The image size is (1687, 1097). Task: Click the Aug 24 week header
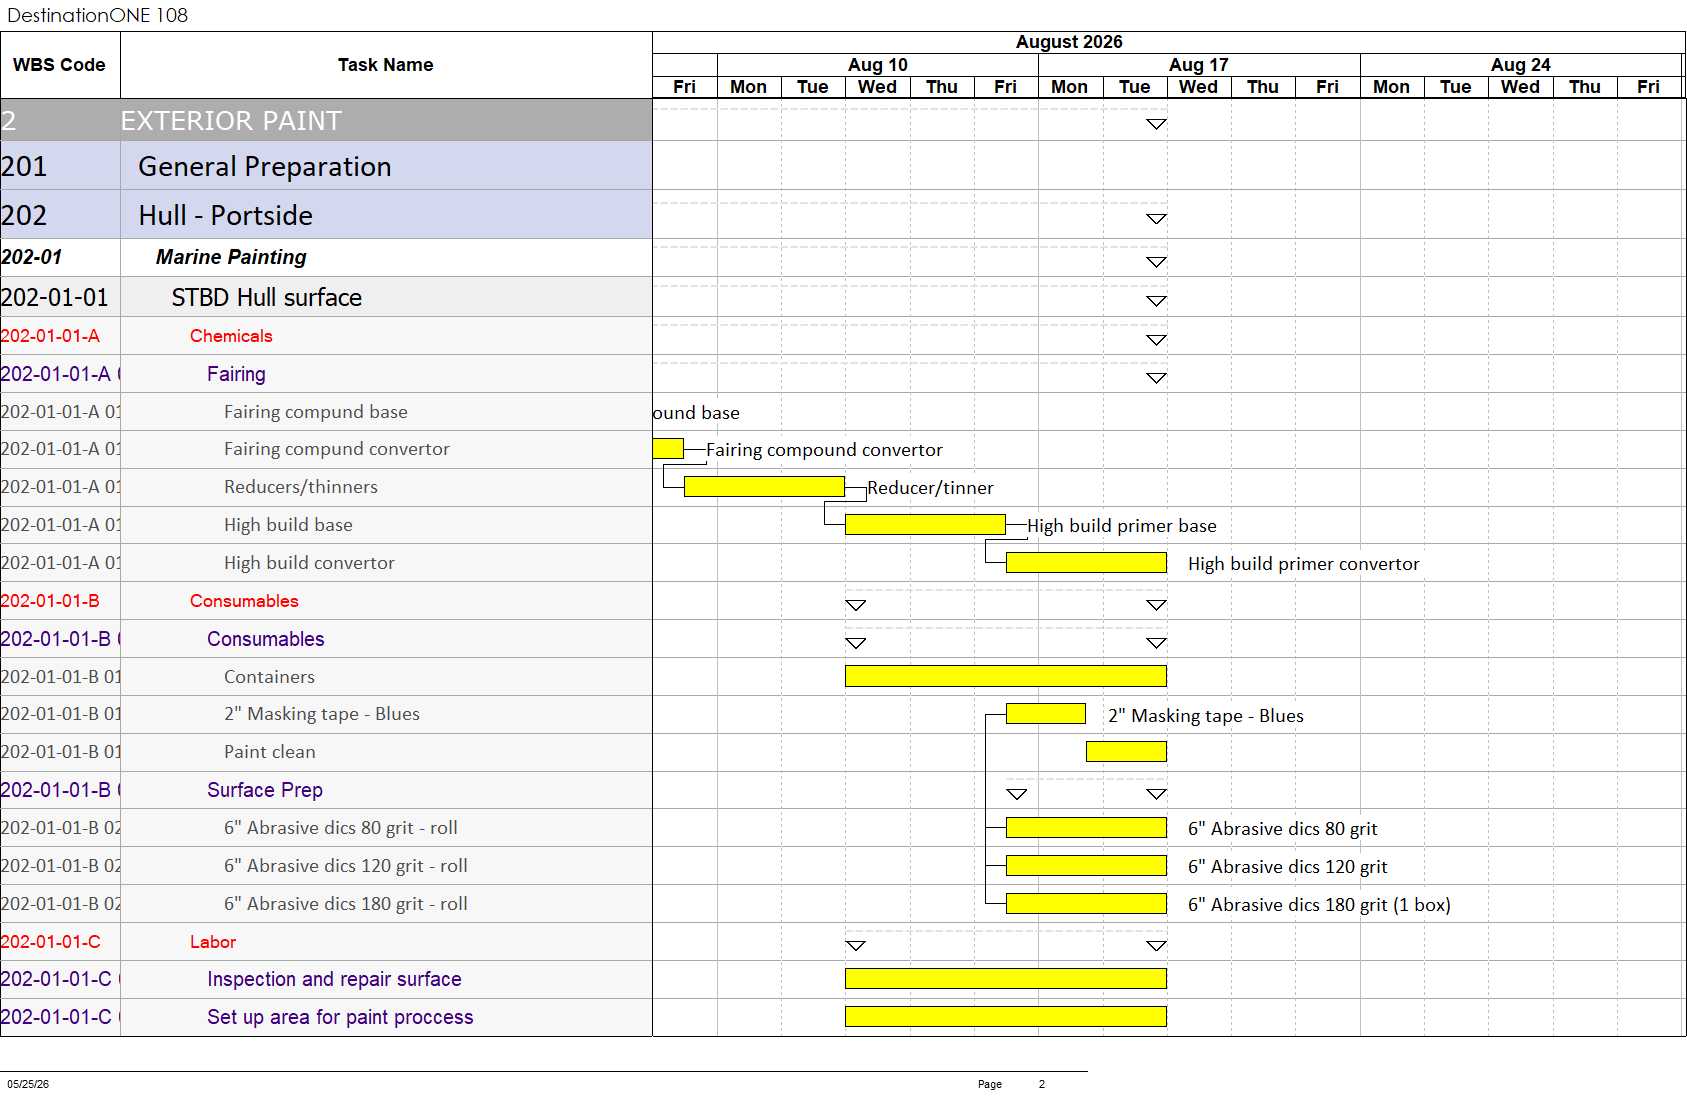pyautogui.click(x=1521, y=65)
